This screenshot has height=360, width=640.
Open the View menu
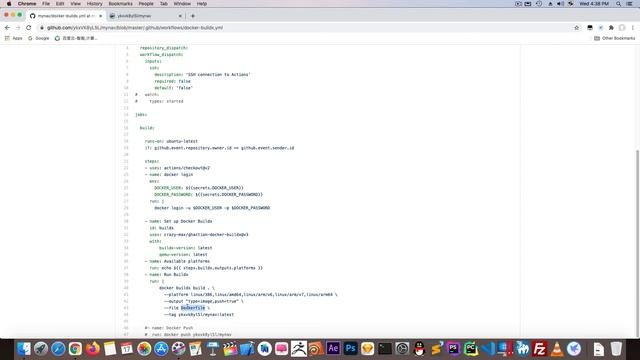tap(76, 4)
